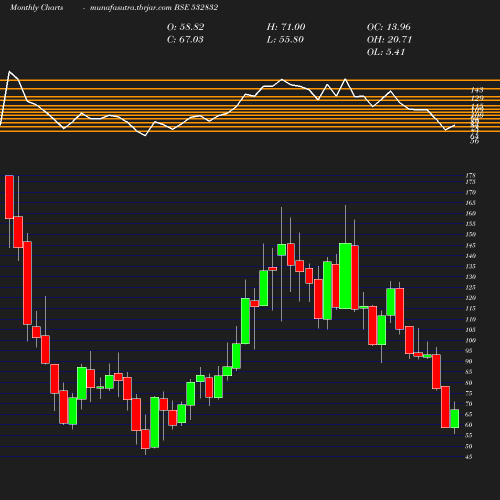
Task: Click the 120 price axis label
Action: 470,298
